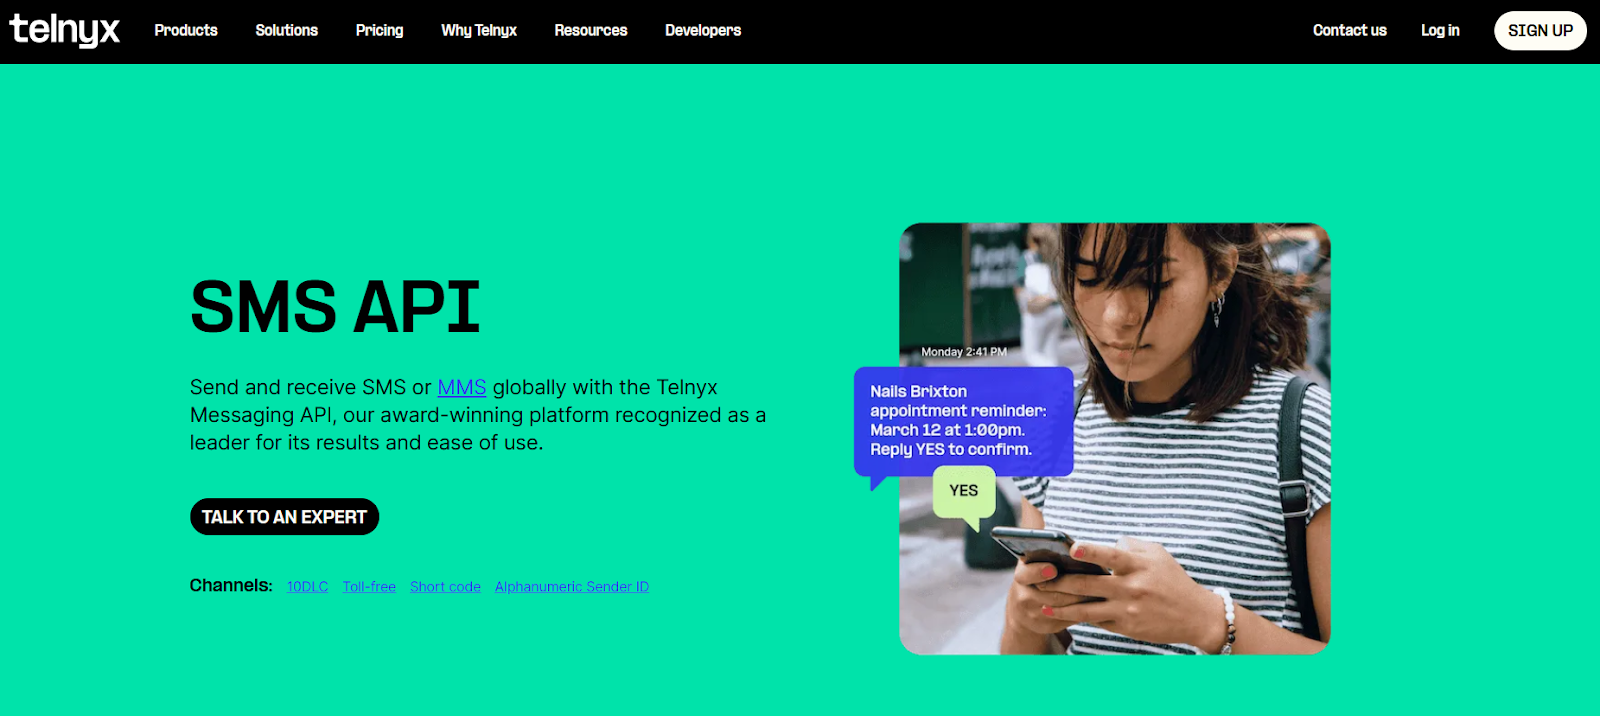Open the Products menu
The image size is (1600, 716).
click(186, 30)
